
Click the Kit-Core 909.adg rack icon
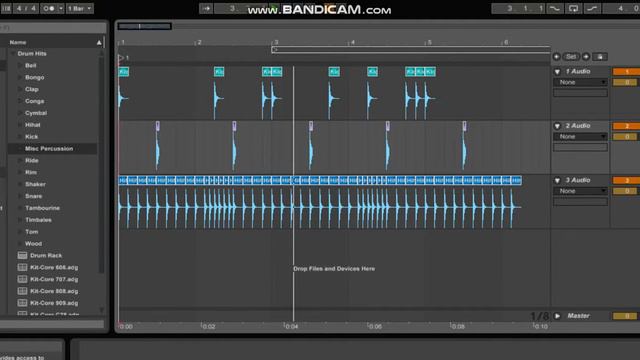click(22, 303)
